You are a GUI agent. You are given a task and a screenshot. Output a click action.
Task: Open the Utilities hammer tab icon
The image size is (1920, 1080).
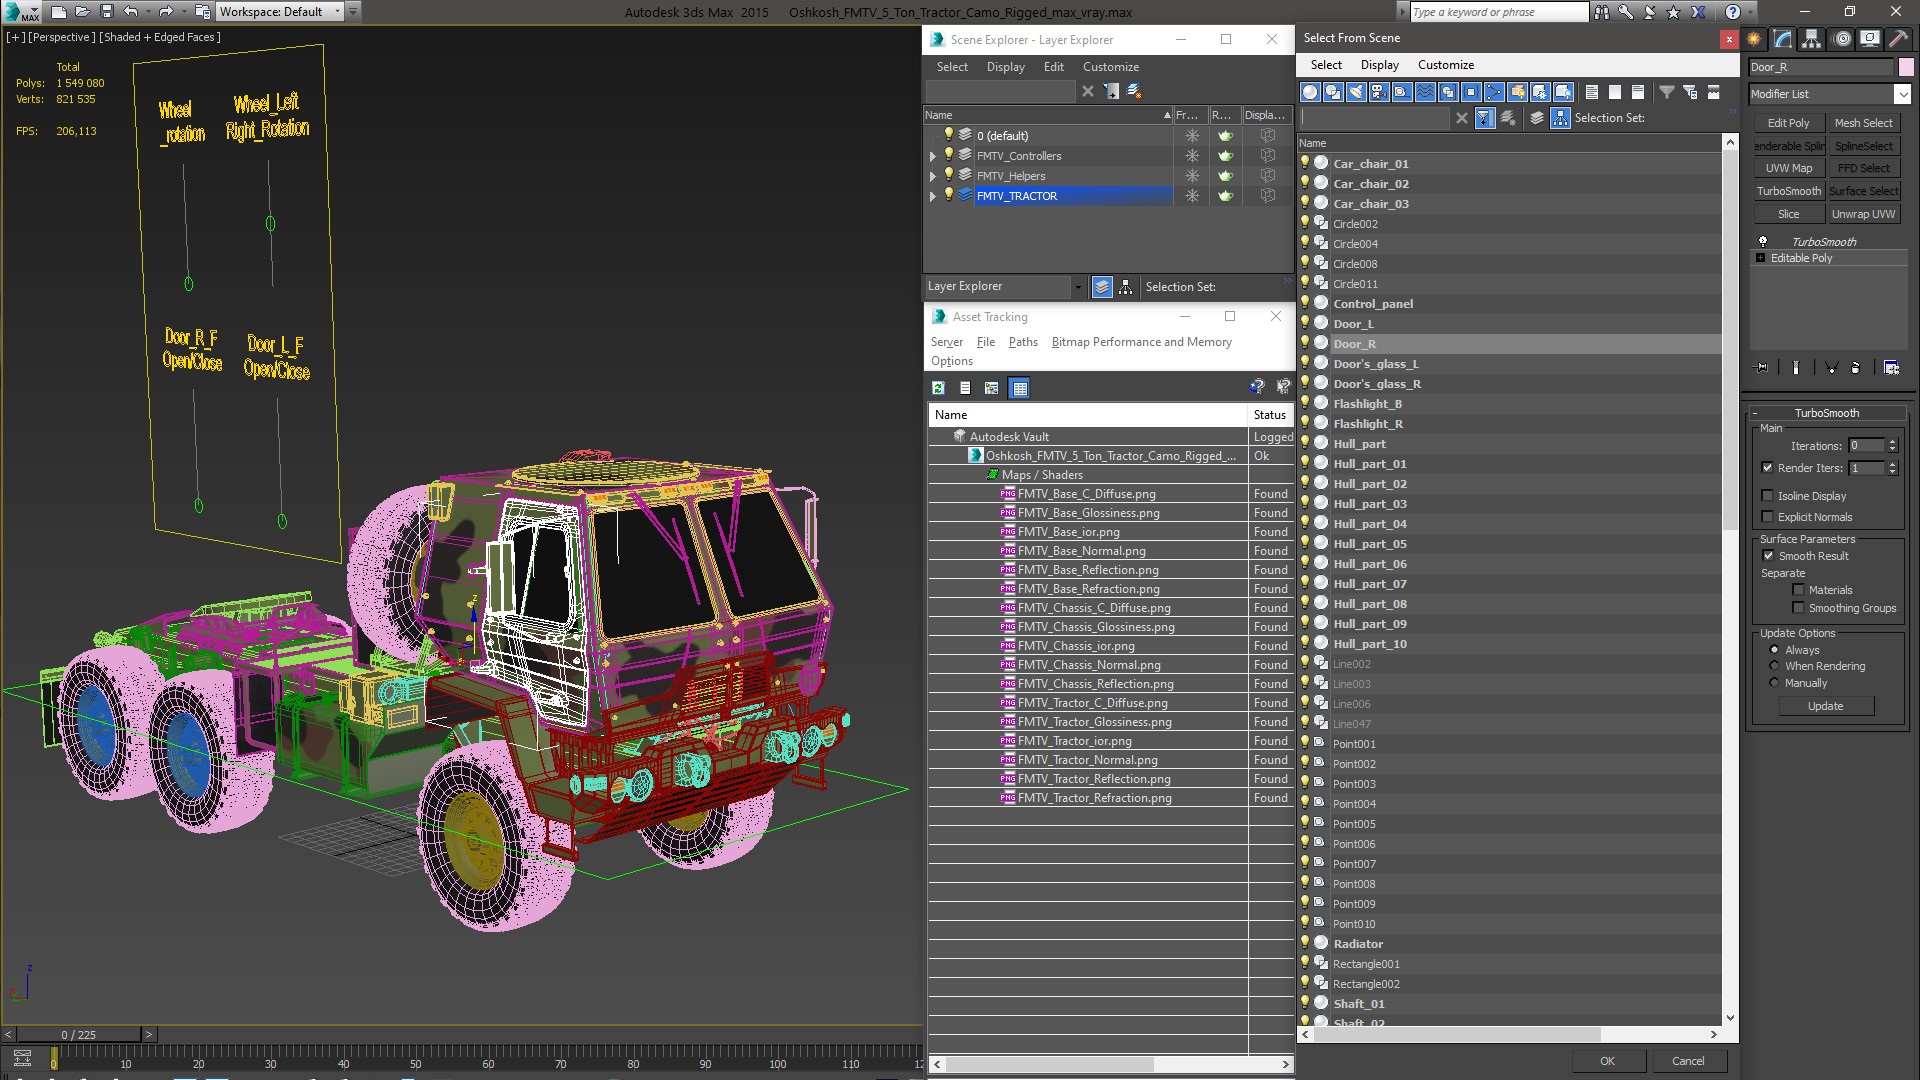[x=1898, y=39]
